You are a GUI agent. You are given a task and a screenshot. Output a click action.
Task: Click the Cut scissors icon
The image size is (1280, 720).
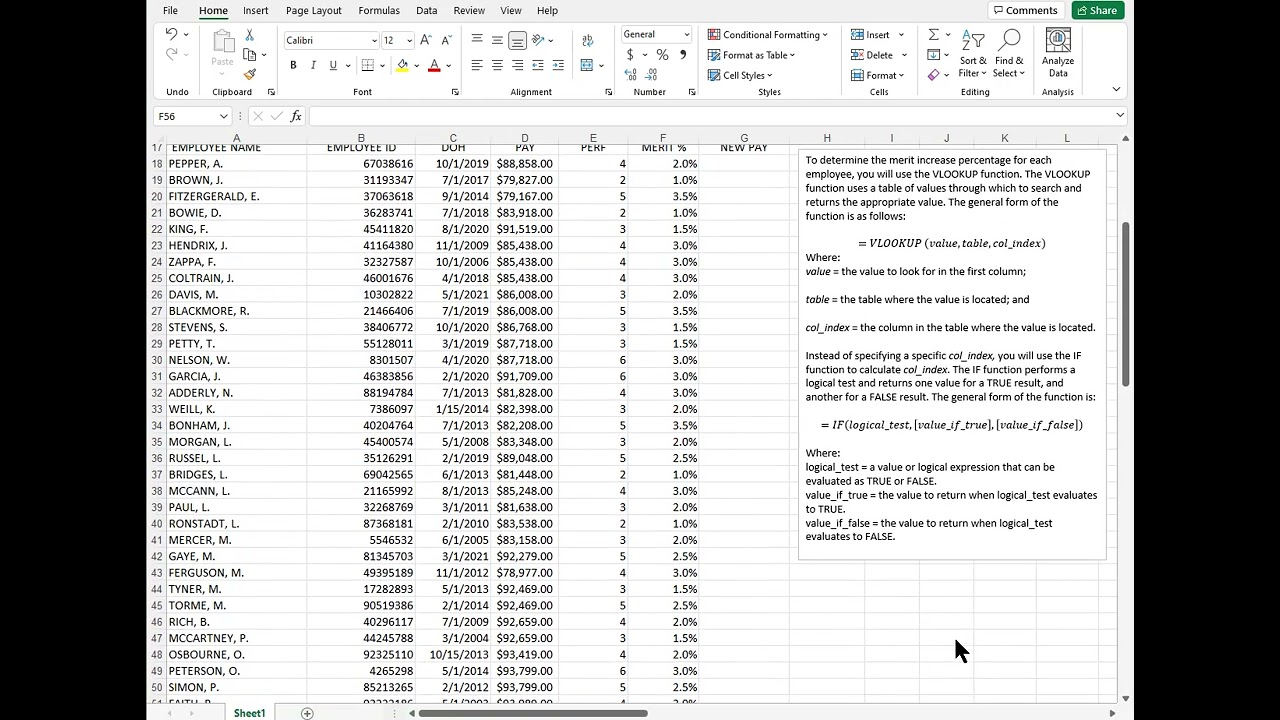click(250, 35)
